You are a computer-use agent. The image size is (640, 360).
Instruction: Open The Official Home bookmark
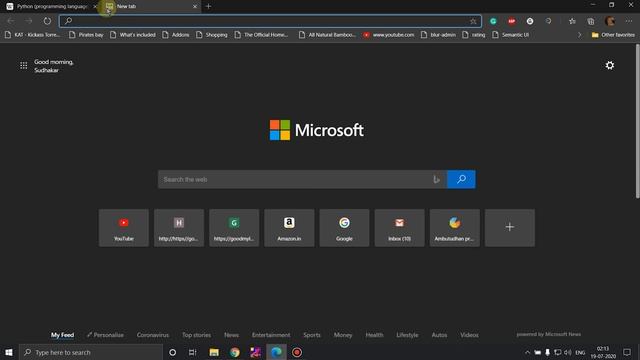tap(261, 35)
